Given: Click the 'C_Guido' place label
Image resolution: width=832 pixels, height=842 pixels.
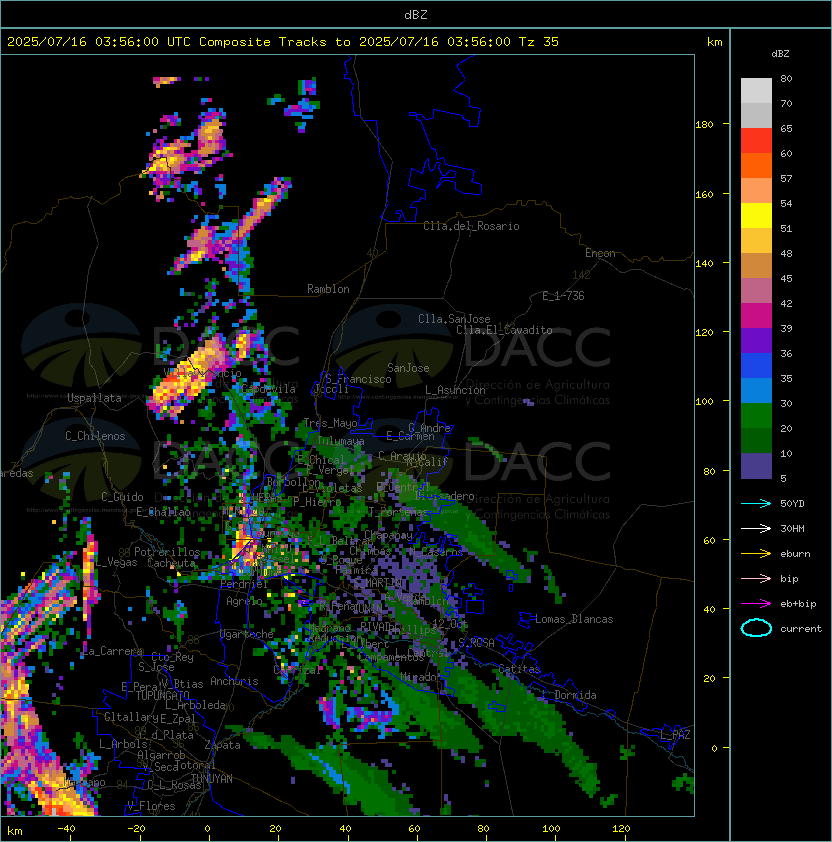Looking at the screenshot, I should [122, 497].
